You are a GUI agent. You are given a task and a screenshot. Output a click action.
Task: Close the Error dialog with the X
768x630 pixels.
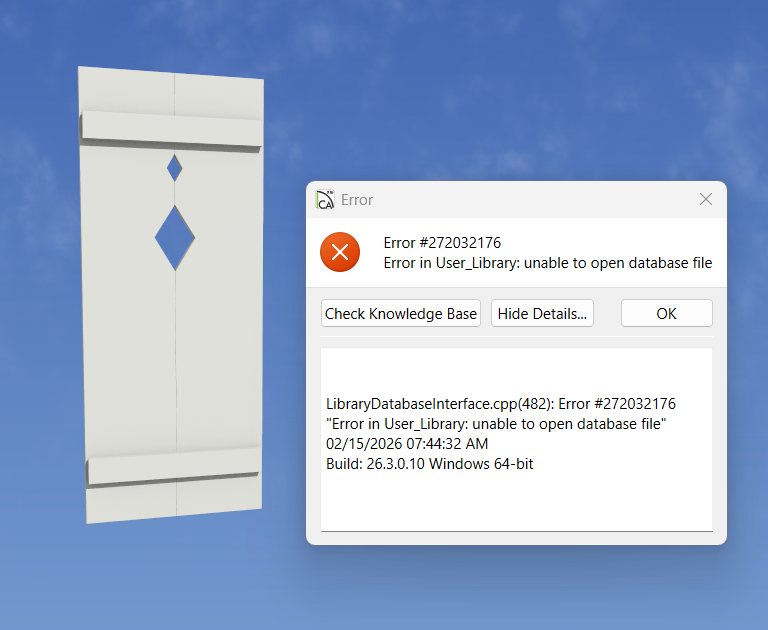(705, 200)
